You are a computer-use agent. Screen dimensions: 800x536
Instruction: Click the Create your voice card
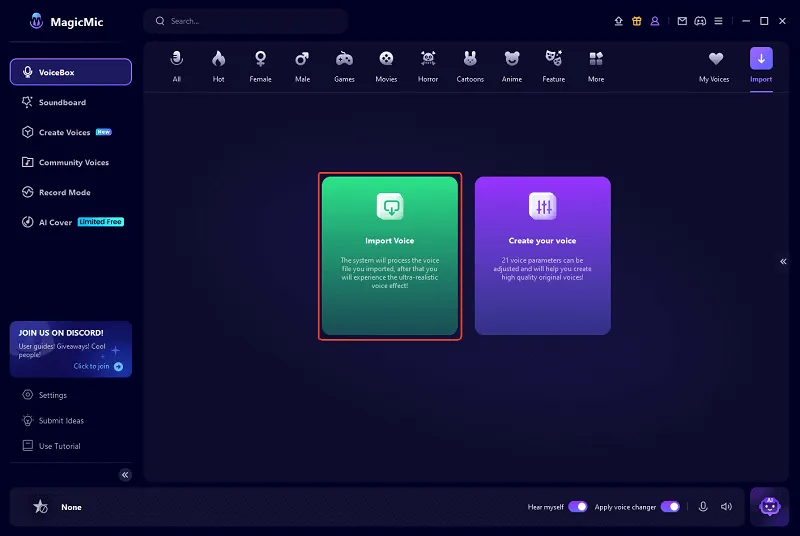click(542, 256)
